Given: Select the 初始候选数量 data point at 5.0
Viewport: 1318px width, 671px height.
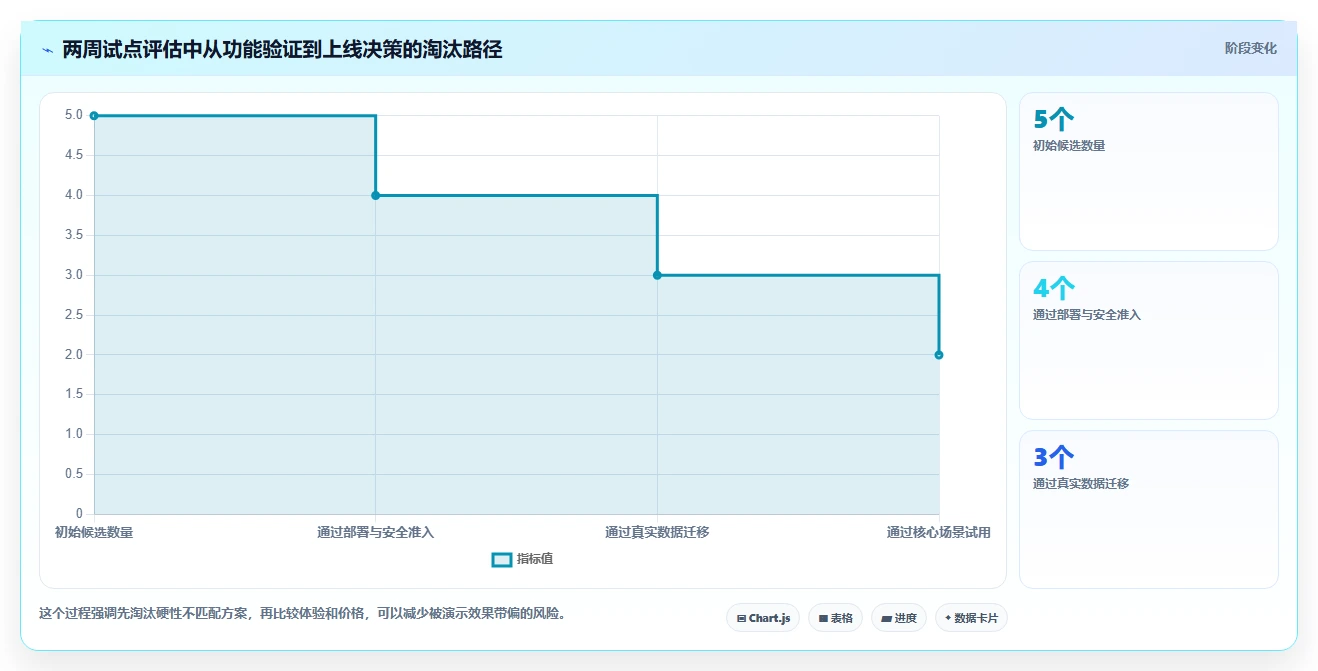Looking at the screenshot, I should pyautogui.click(x=94, y=116).
